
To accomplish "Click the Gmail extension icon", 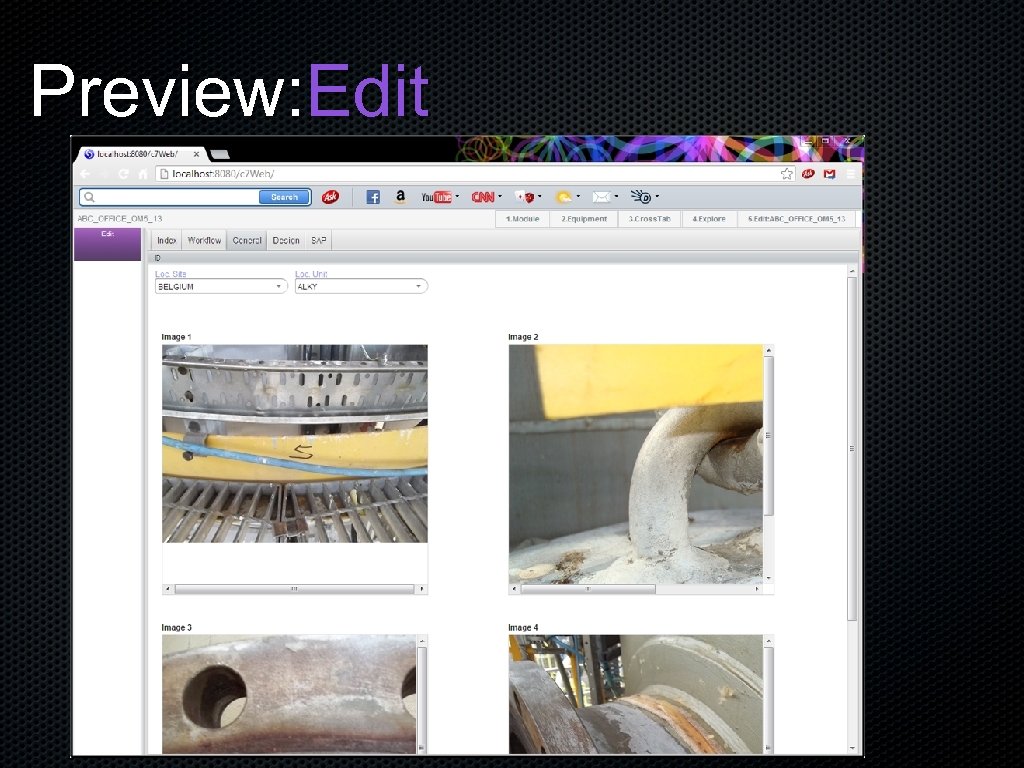I will (829, 174).
